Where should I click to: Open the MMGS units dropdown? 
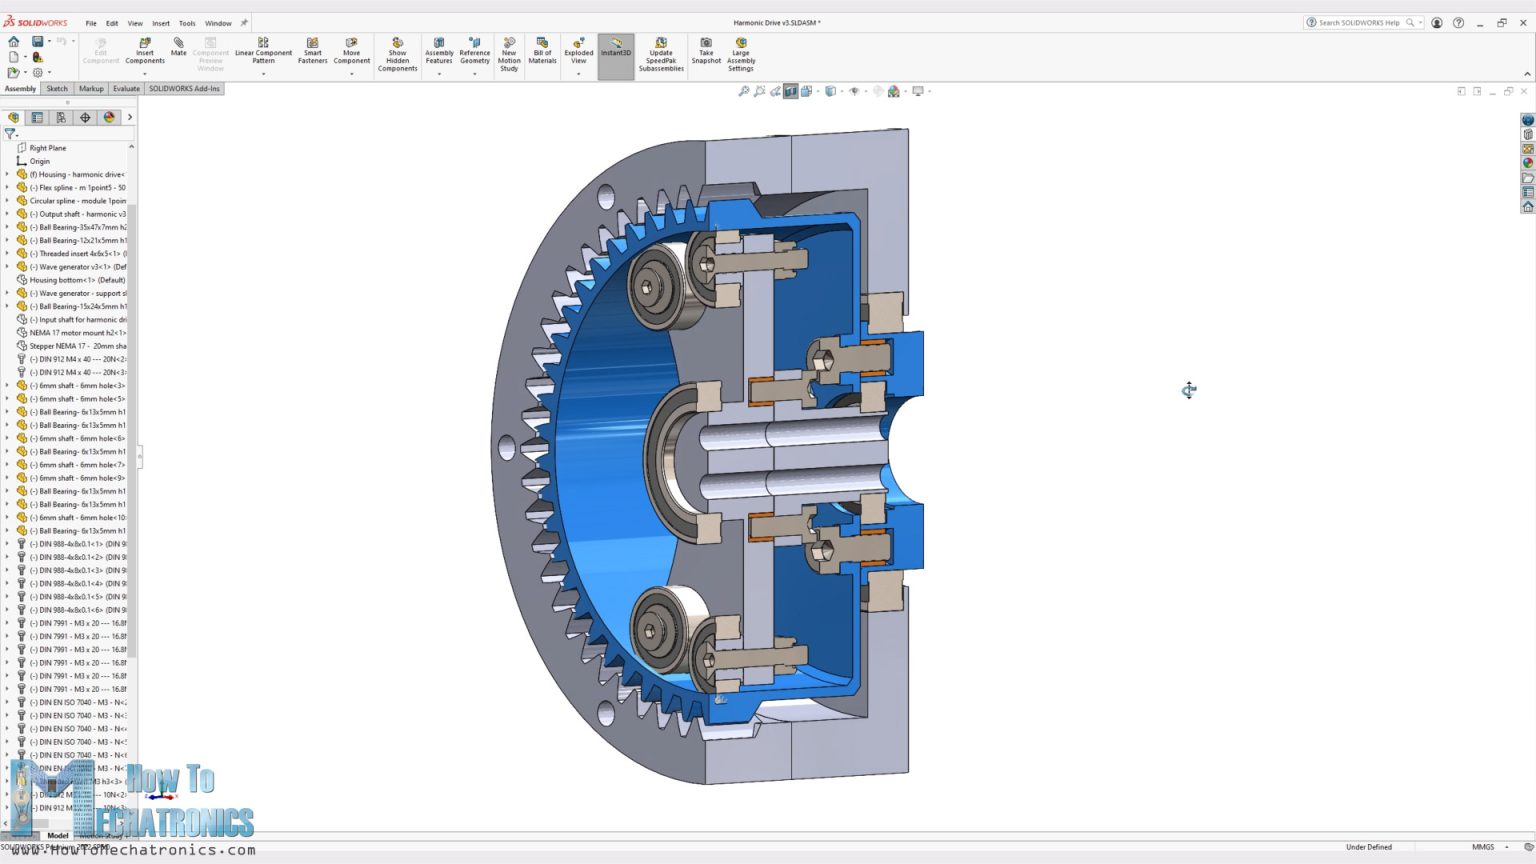[1506, 846]
